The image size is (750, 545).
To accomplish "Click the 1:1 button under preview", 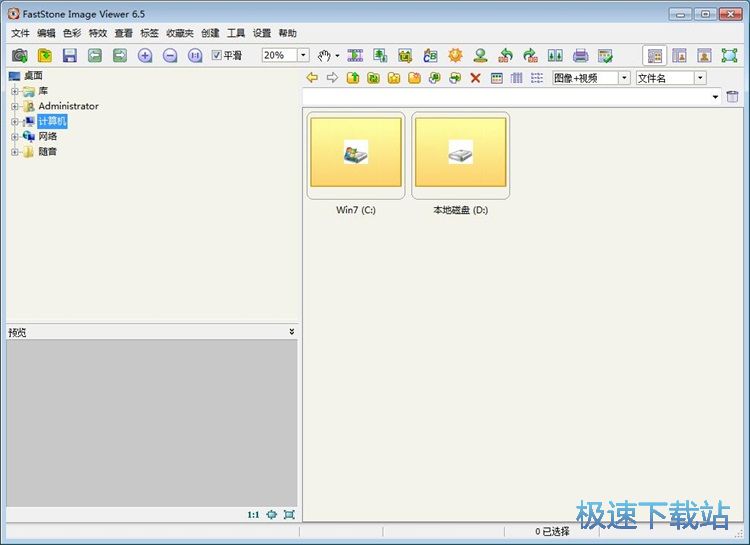I will tap(253, 515).
